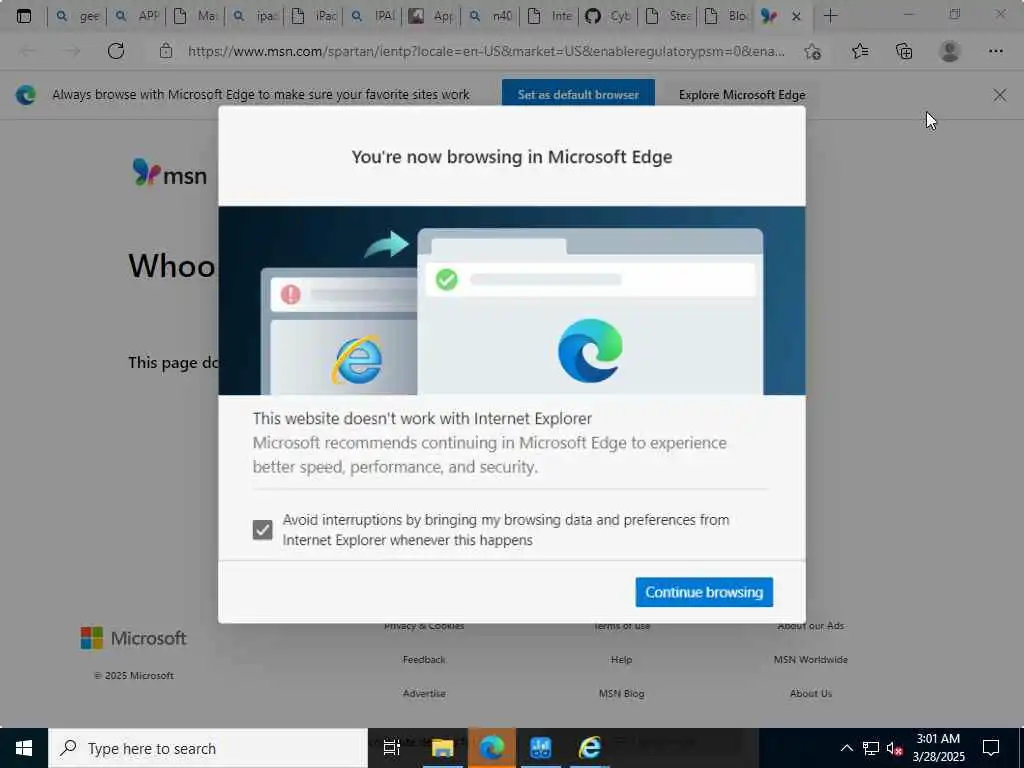Open the tab actions menu icon
Screen dimensions: 1024x768
[24, 16]
